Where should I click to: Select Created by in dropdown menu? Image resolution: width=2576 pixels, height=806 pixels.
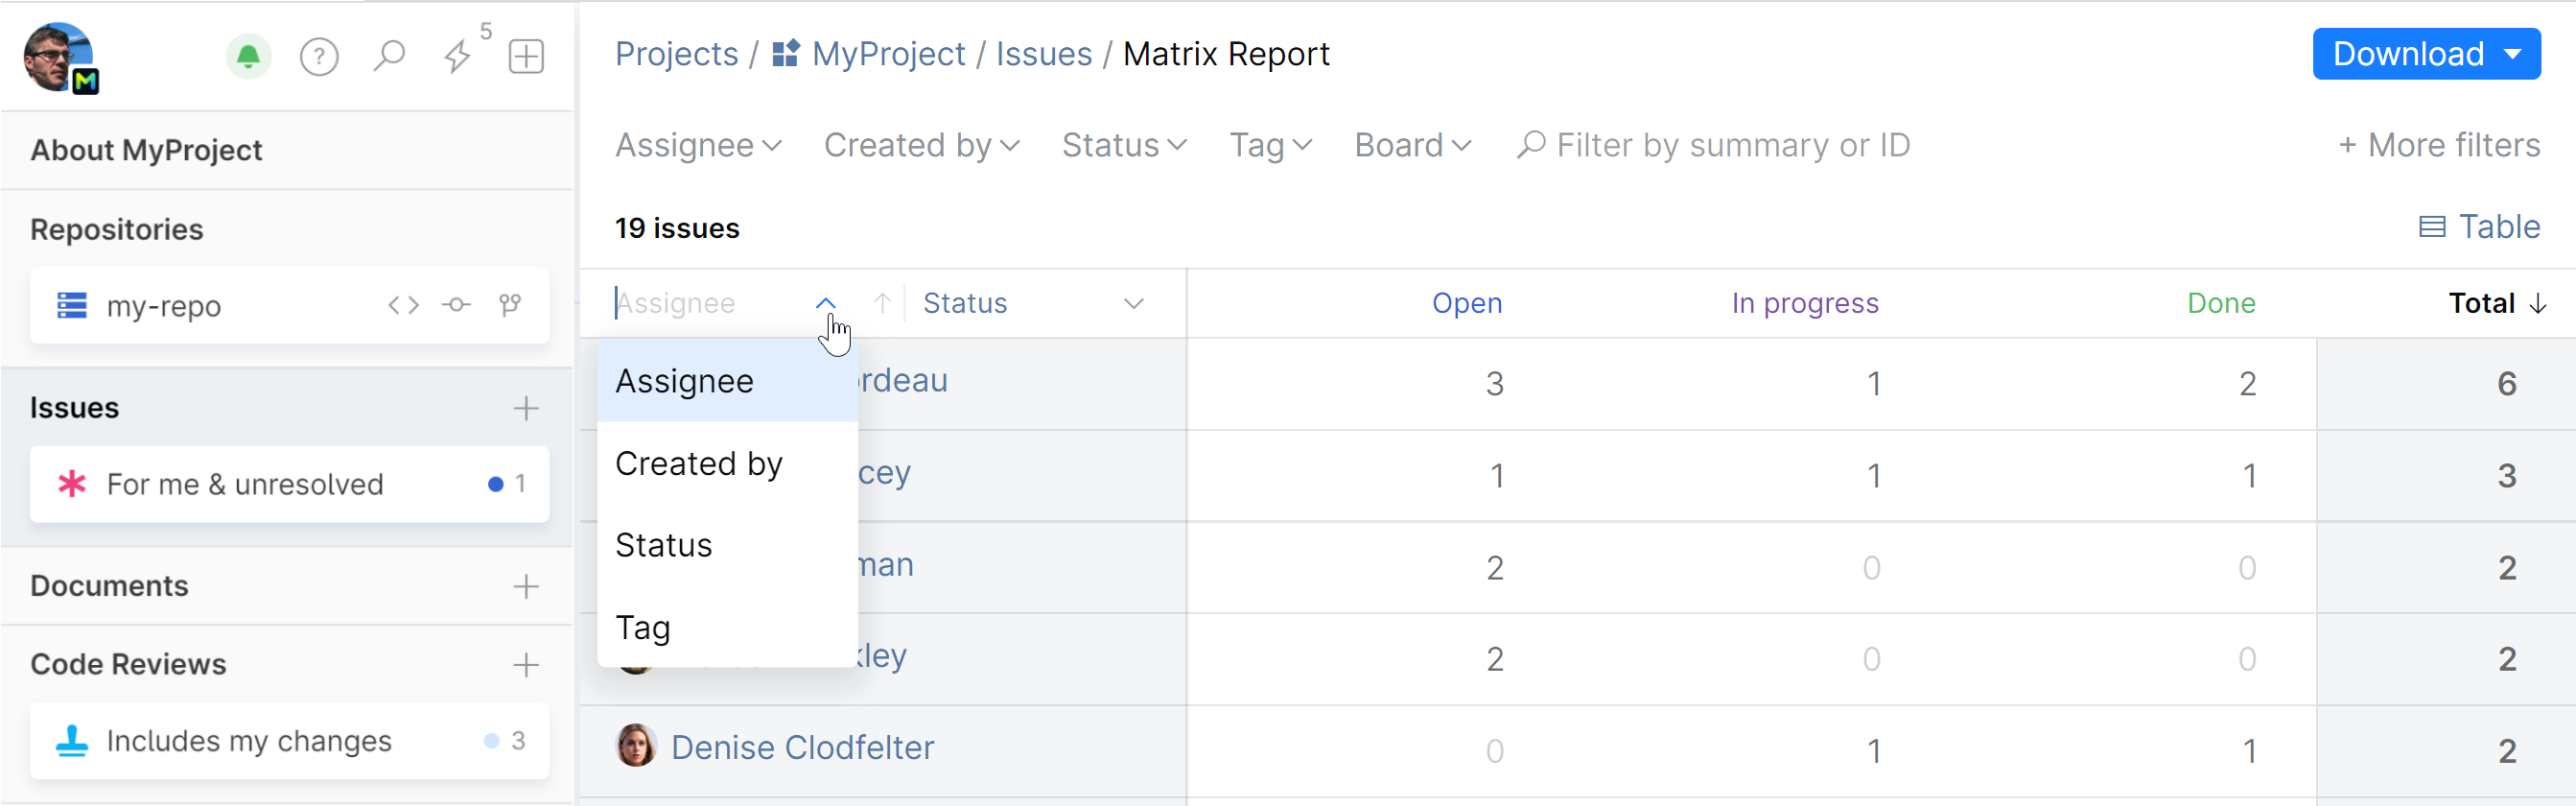[x=699, y=464]
